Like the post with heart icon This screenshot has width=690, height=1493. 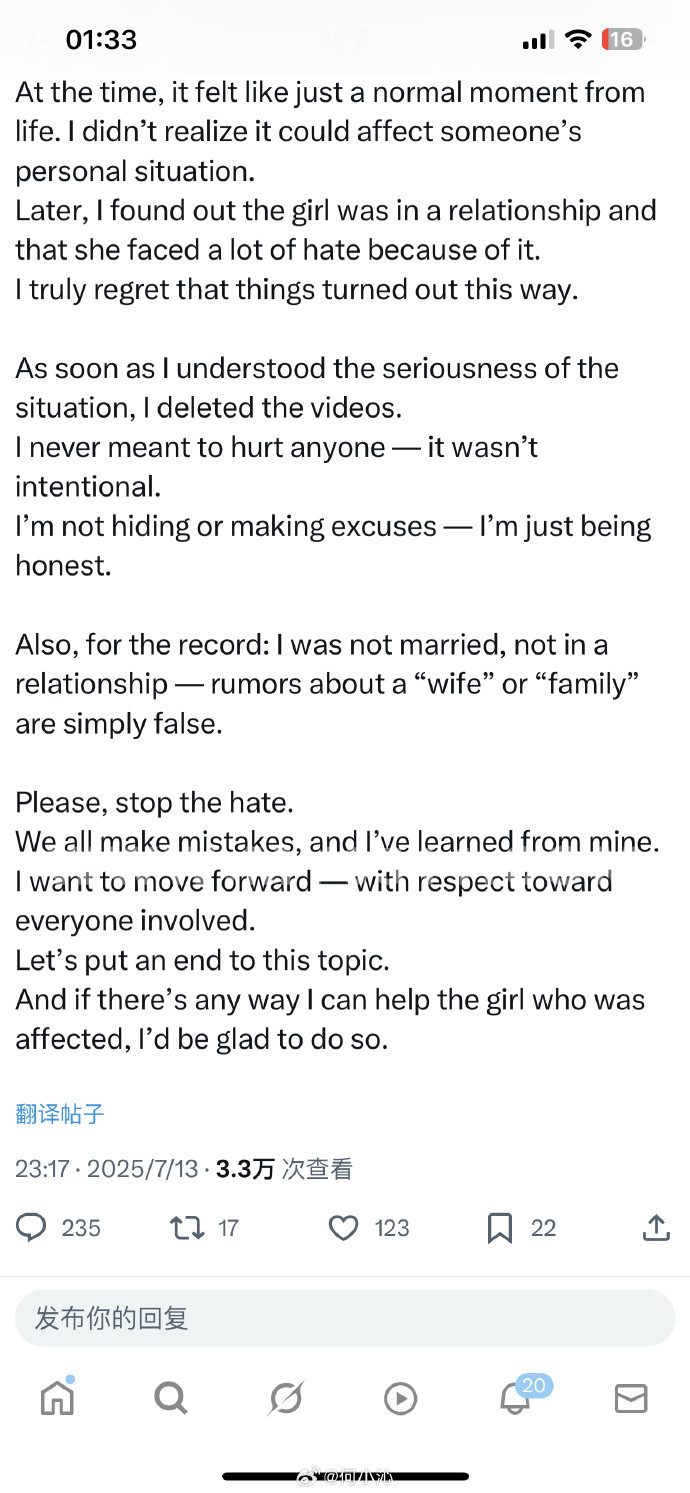[343, 1228]
